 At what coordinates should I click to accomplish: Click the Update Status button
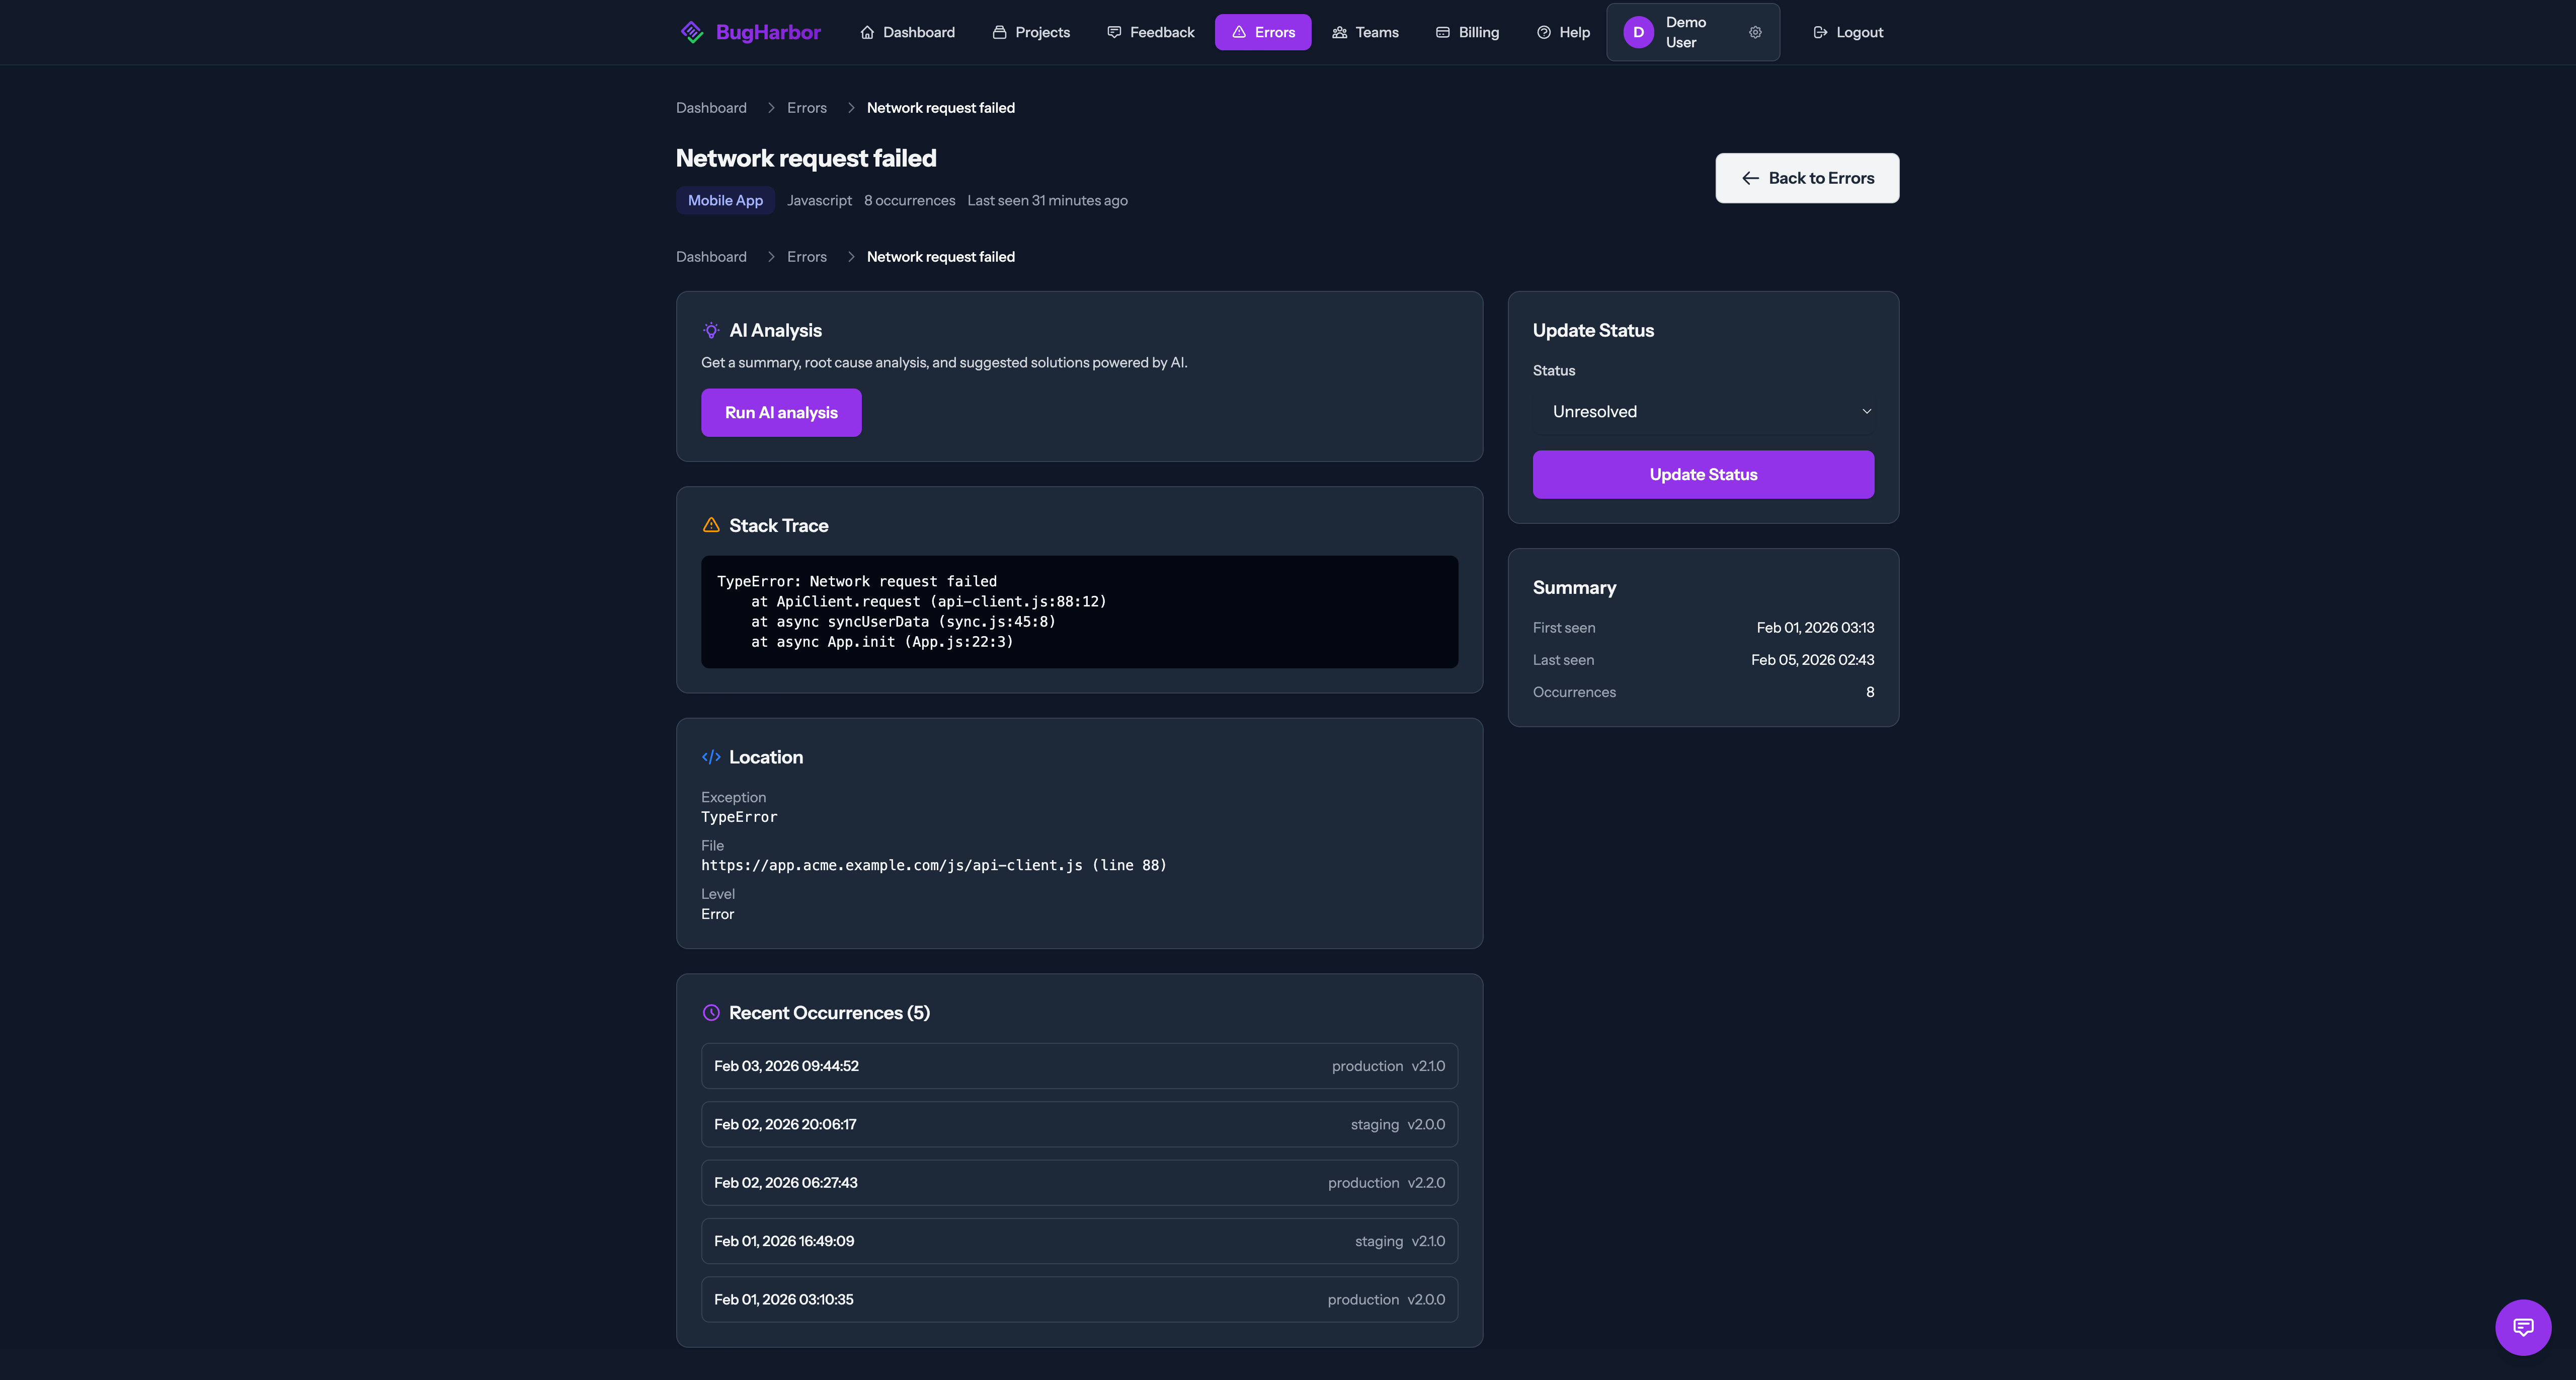coord(1702,474)
